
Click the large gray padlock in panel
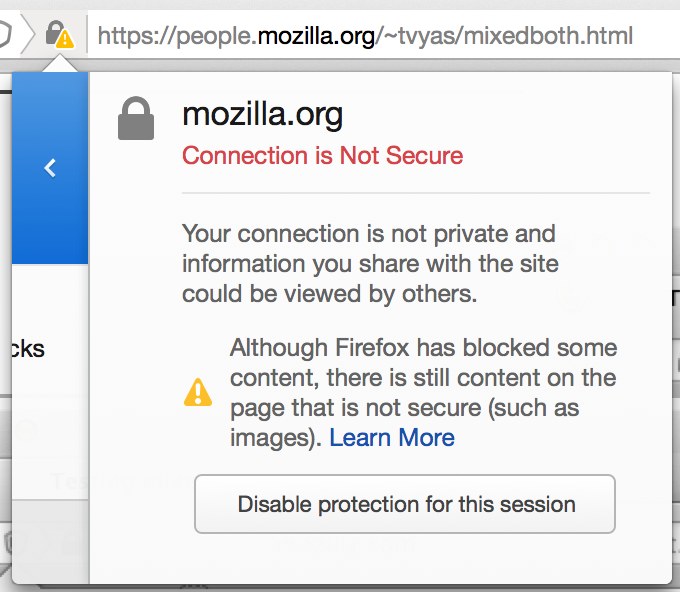(x=136, y=118)
